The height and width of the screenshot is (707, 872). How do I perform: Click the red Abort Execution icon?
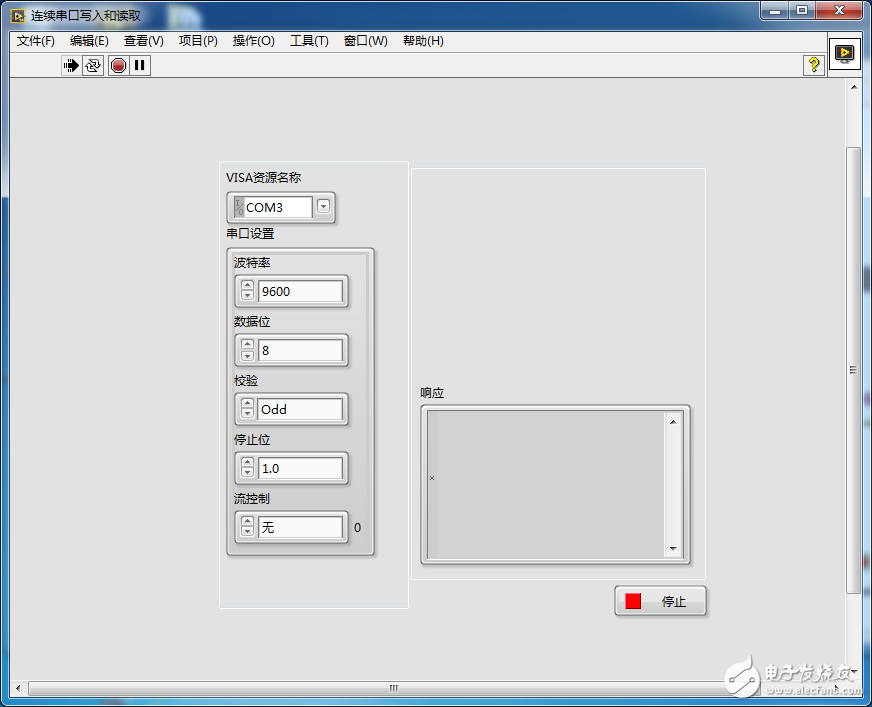pyautogui.click(x=118, y=66)
